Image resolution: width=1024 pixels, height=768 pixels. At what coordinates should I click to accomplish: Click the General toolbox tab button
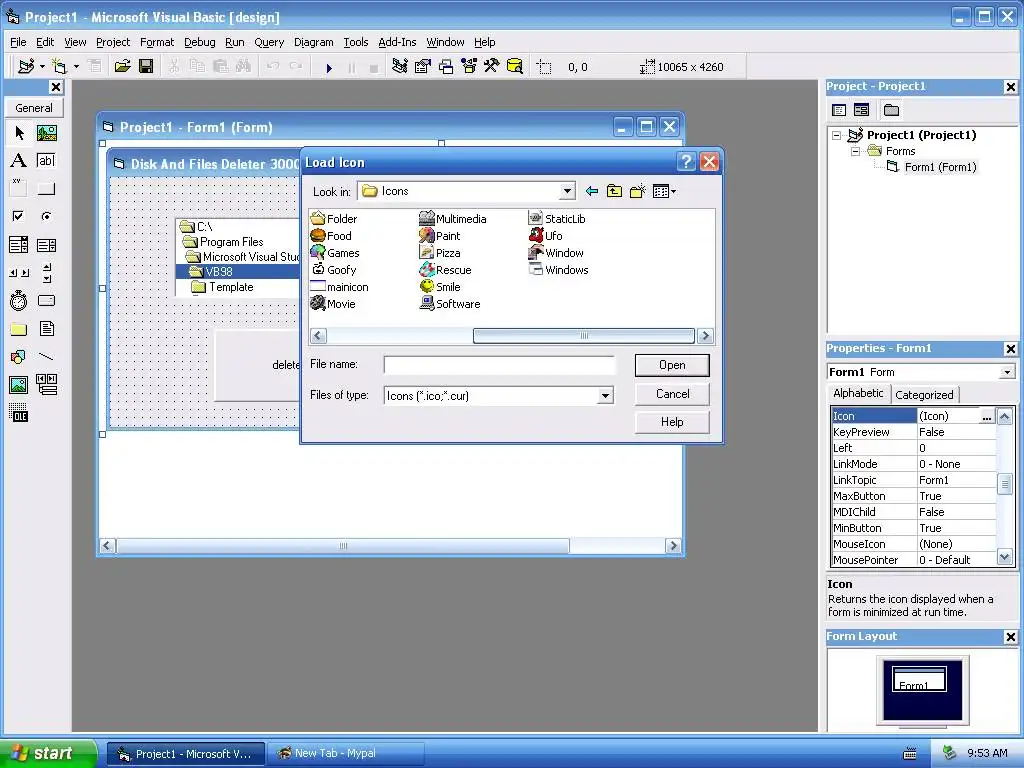34,108
